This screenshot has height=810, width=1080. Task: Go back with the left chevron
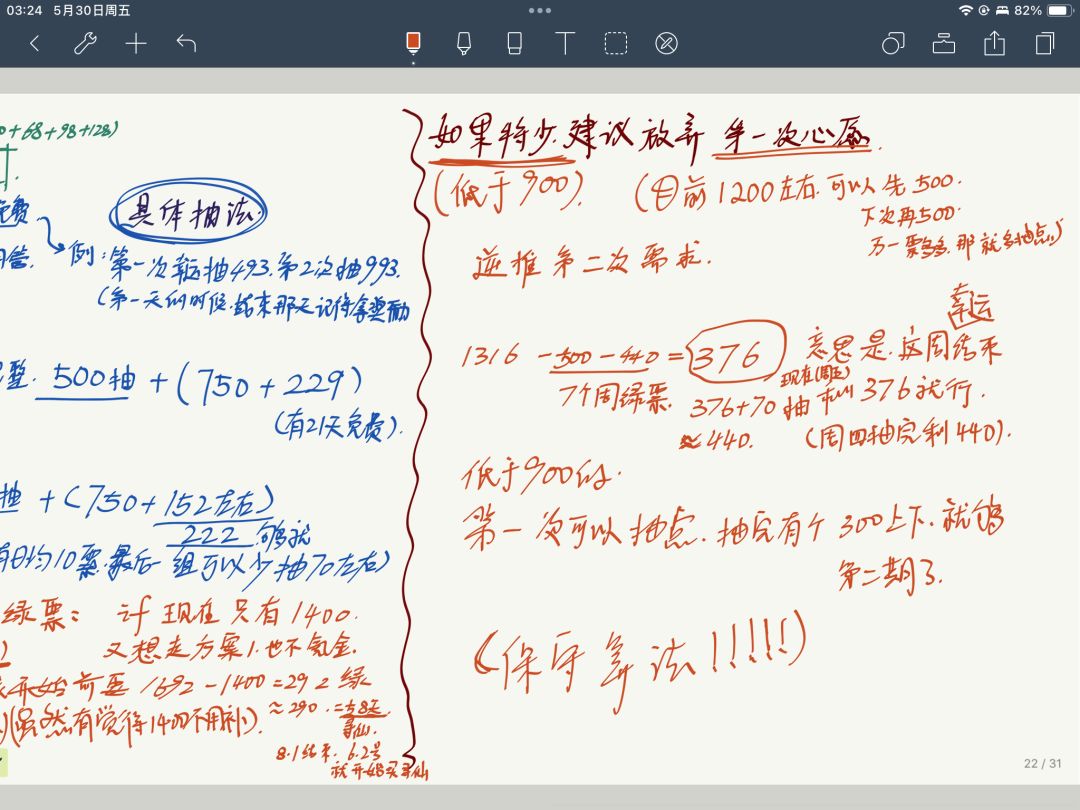click(x=35, y=43)
